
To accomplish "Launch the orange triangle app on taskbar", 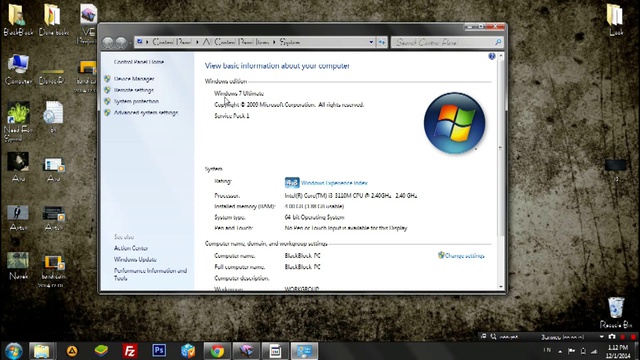I will [72, 351].
